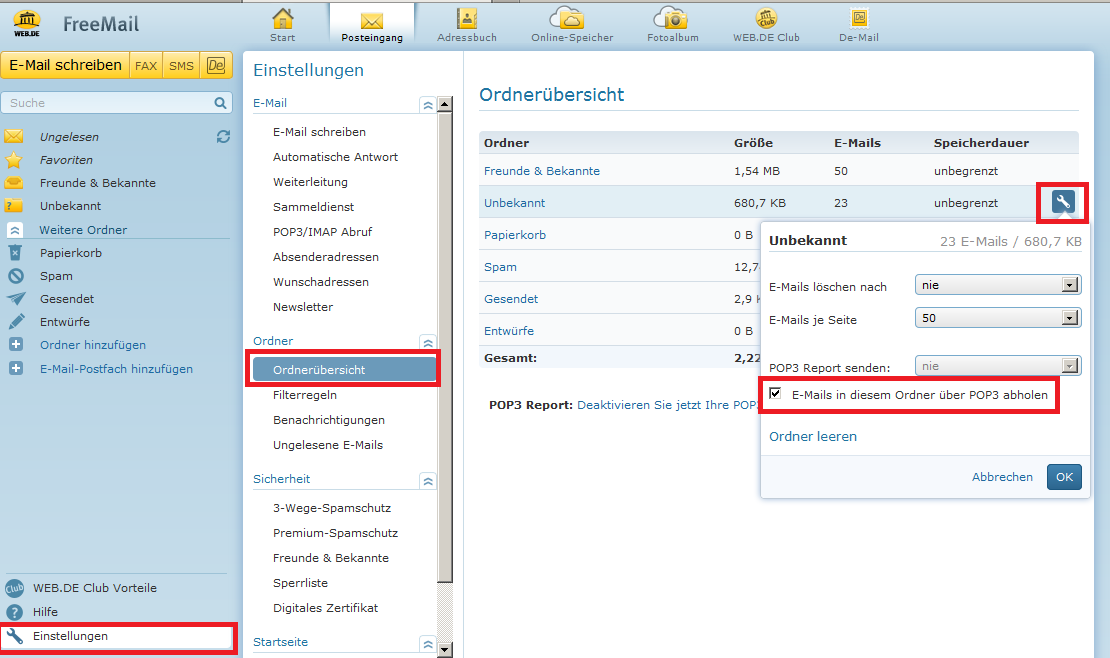Open the E-Mails löschen nach dropdown

[x=997, y=285]
